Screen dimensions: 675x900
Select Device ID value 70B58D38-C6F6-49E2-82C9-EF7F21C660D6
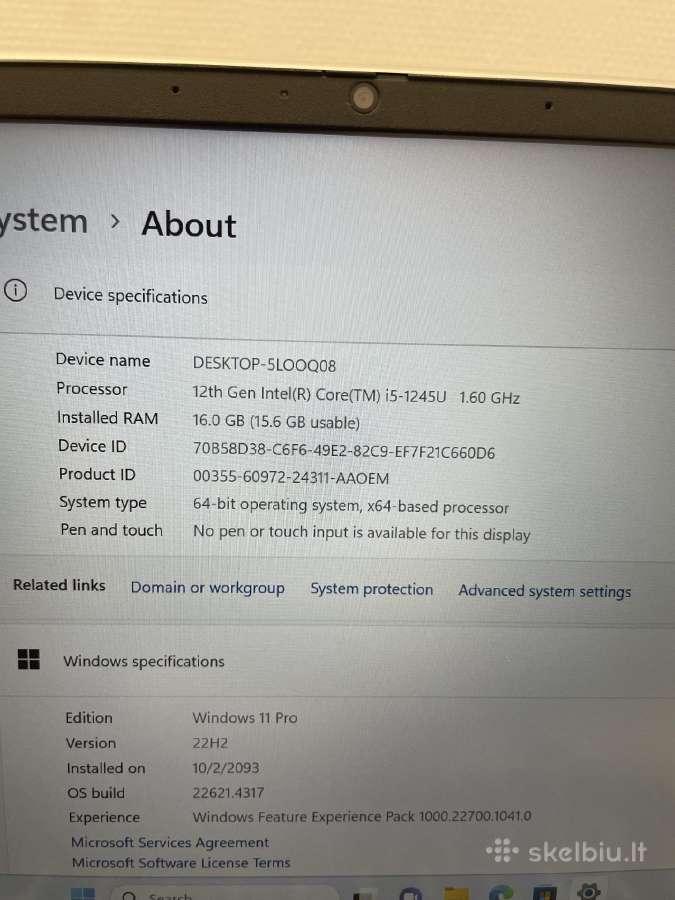click(x=344, y=450)
